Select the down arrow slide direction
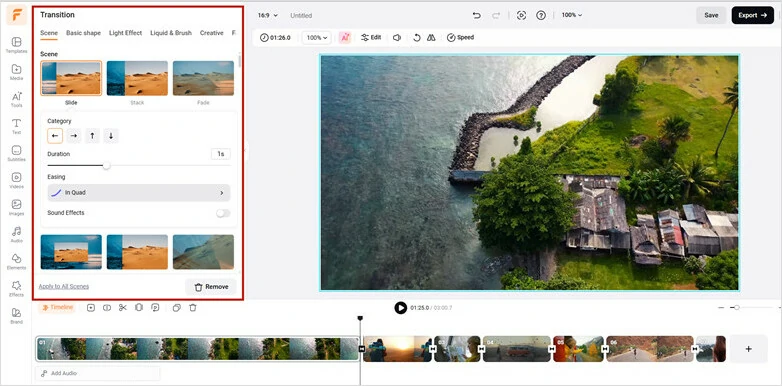The height and width of the screenshot is (386, 782). (x=111, y=136)
